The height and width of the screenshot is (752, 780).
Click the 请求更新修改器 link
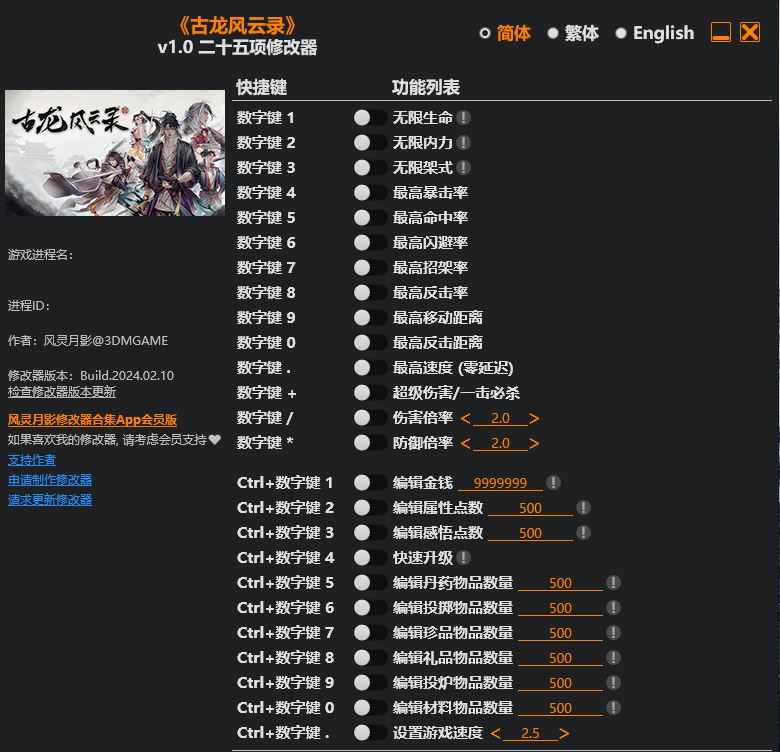tap(50, 500)
